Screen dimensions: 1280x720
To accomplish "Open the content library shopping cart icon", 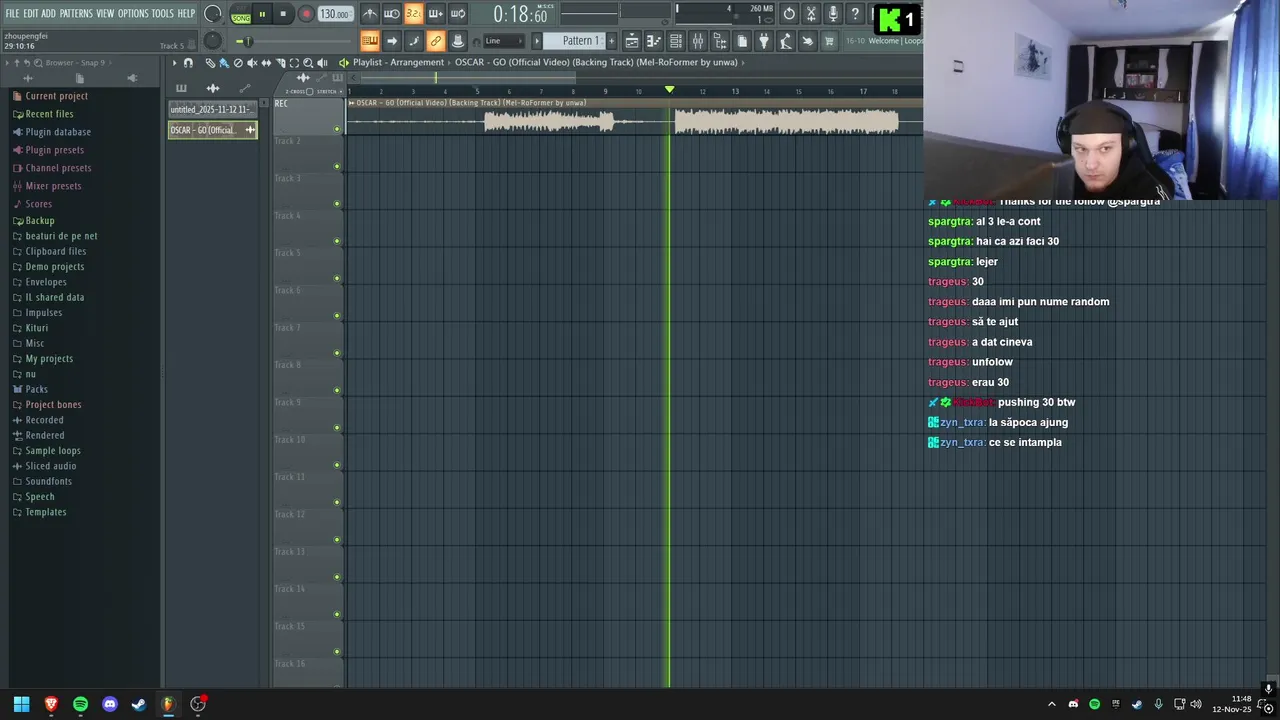I will 828,41.
